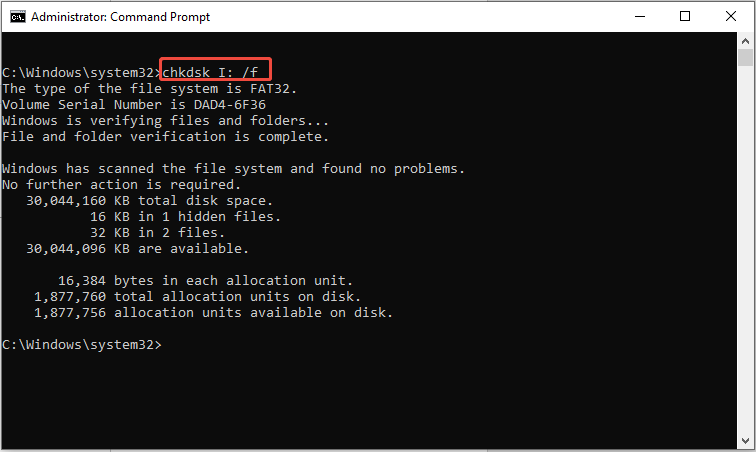This screenshot has width=756, height=452.
Task: Click the 'found no problems' scan result line
Action: pos(233,168)
